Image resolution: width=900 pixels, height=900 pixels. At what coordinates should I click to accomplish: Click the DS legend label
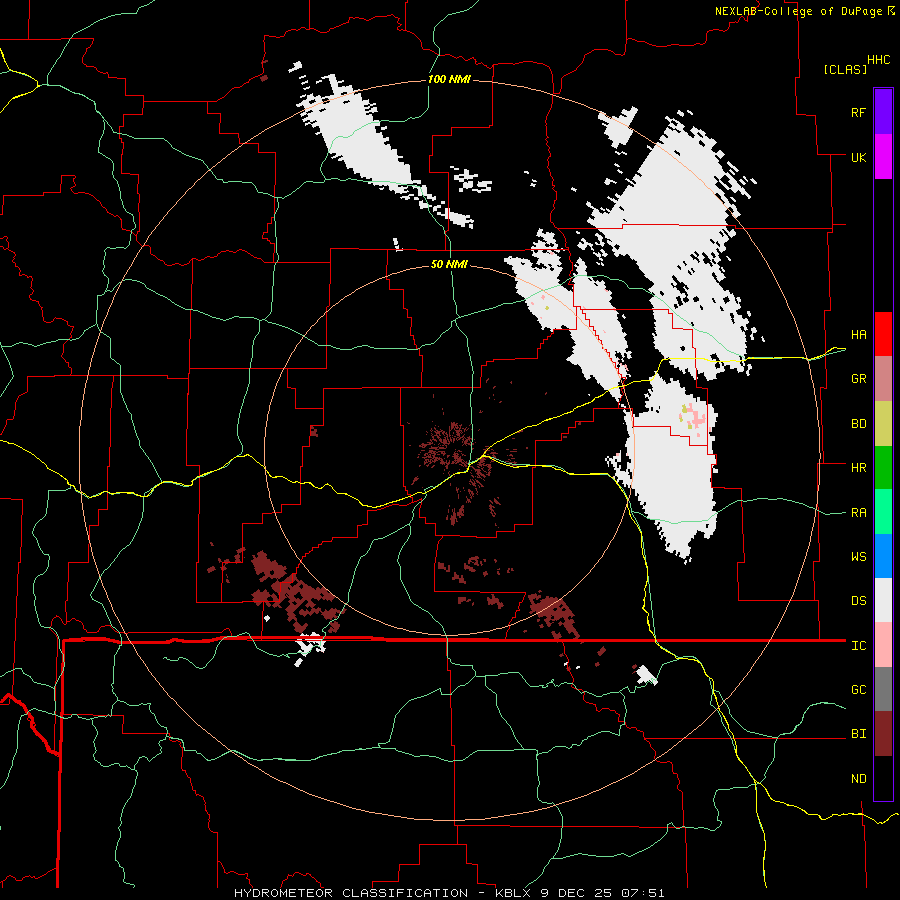point(858,601)
